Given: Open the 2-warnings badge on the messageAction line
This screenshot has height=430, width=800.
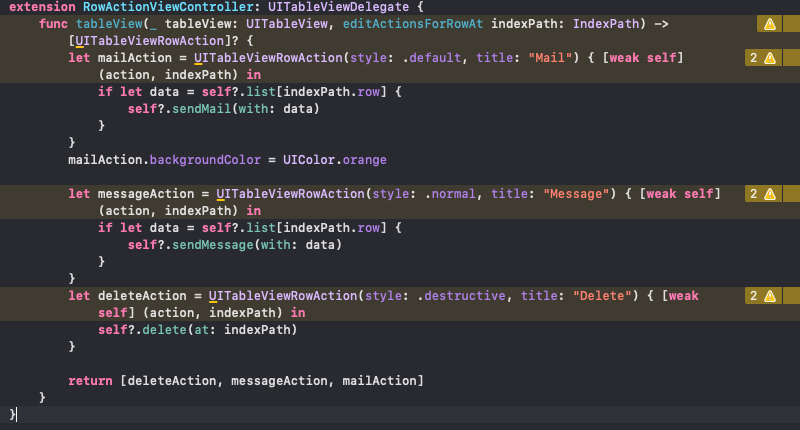Looking at the screenshot, I should tap(763, 194).
